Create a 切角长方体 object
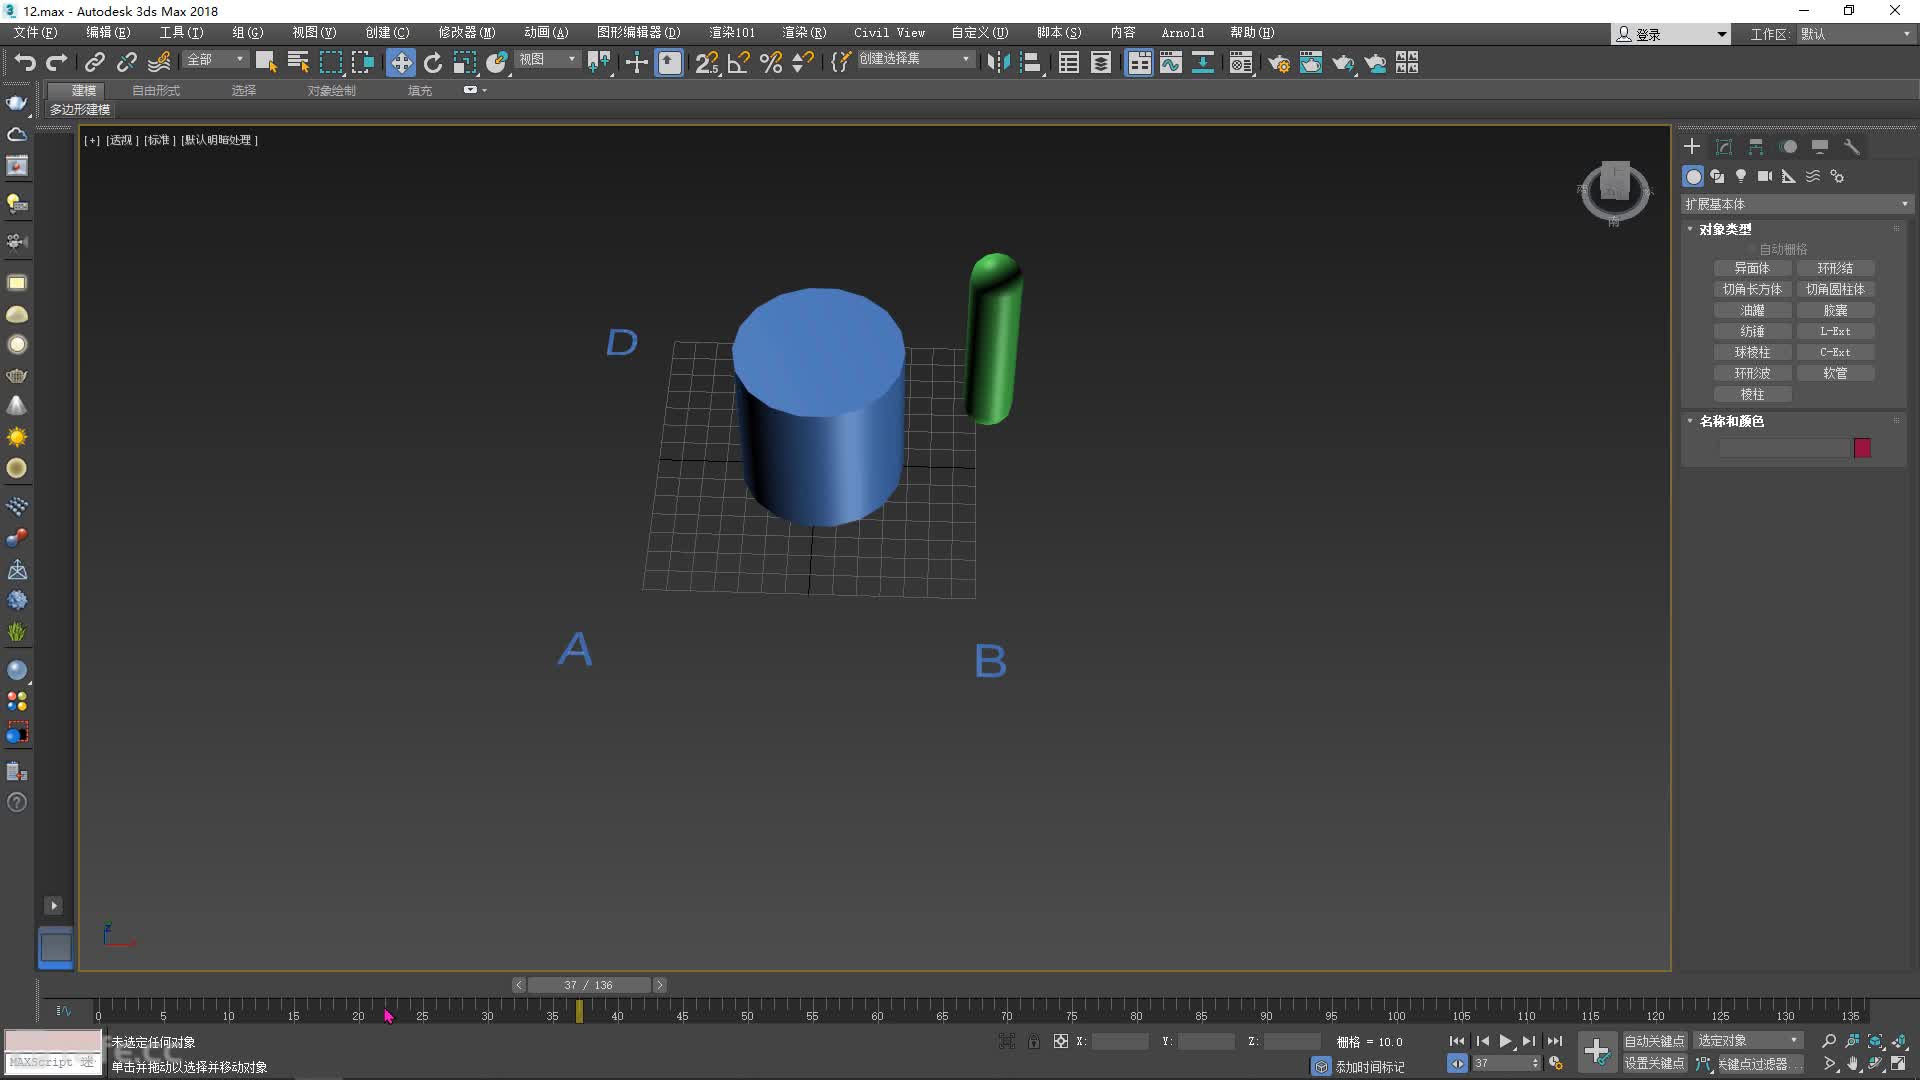Viewport: 1920px width, 1080px height. point(1752,289)
